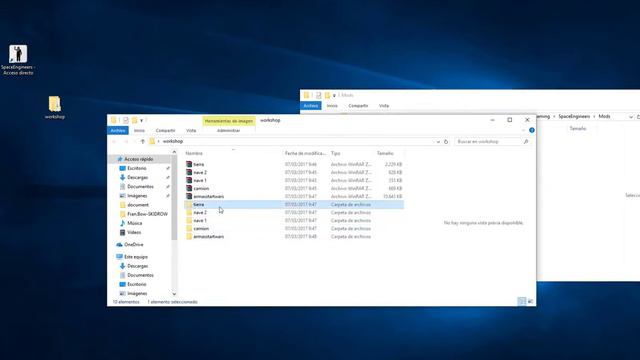The height and width of the screenshot is (360, 640).
Task: Navigate back in workshop window
Action: 114,141
